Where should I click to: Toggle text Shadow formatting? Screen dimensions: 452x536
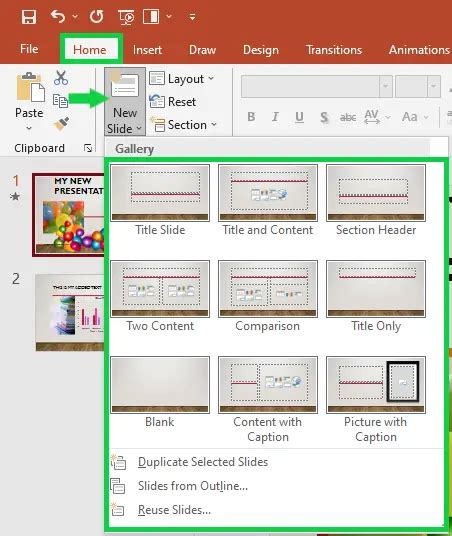click(x=324, y=117)
